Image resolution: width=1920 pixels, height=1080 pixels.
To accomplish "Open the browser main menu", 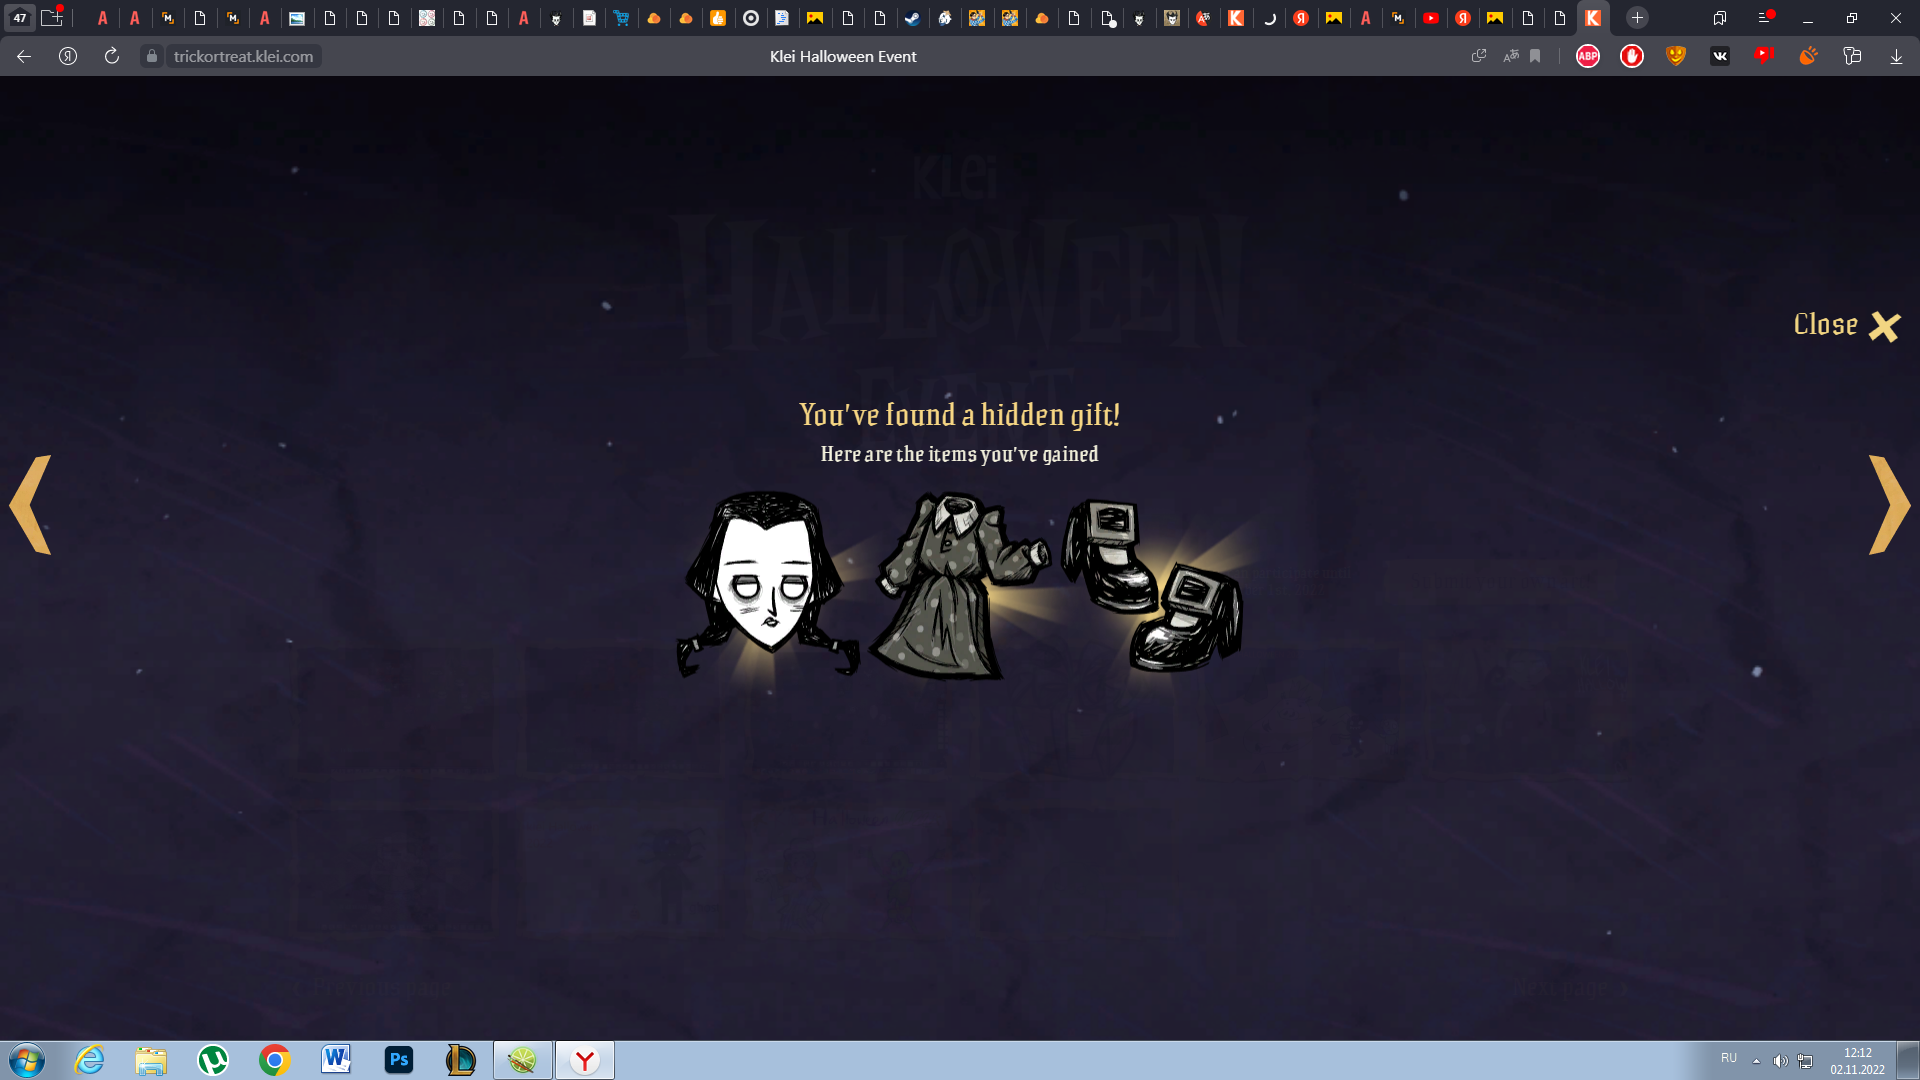I will tap(1765, 18).
